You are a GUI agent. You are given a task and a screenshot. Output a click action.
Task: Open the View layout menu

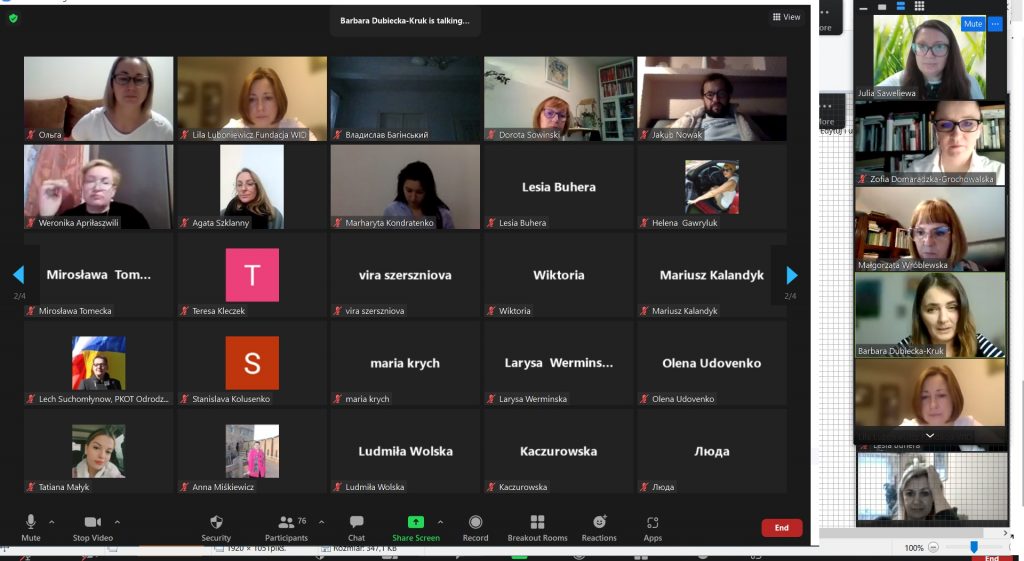pyautogui.click(x=786, y=17)
